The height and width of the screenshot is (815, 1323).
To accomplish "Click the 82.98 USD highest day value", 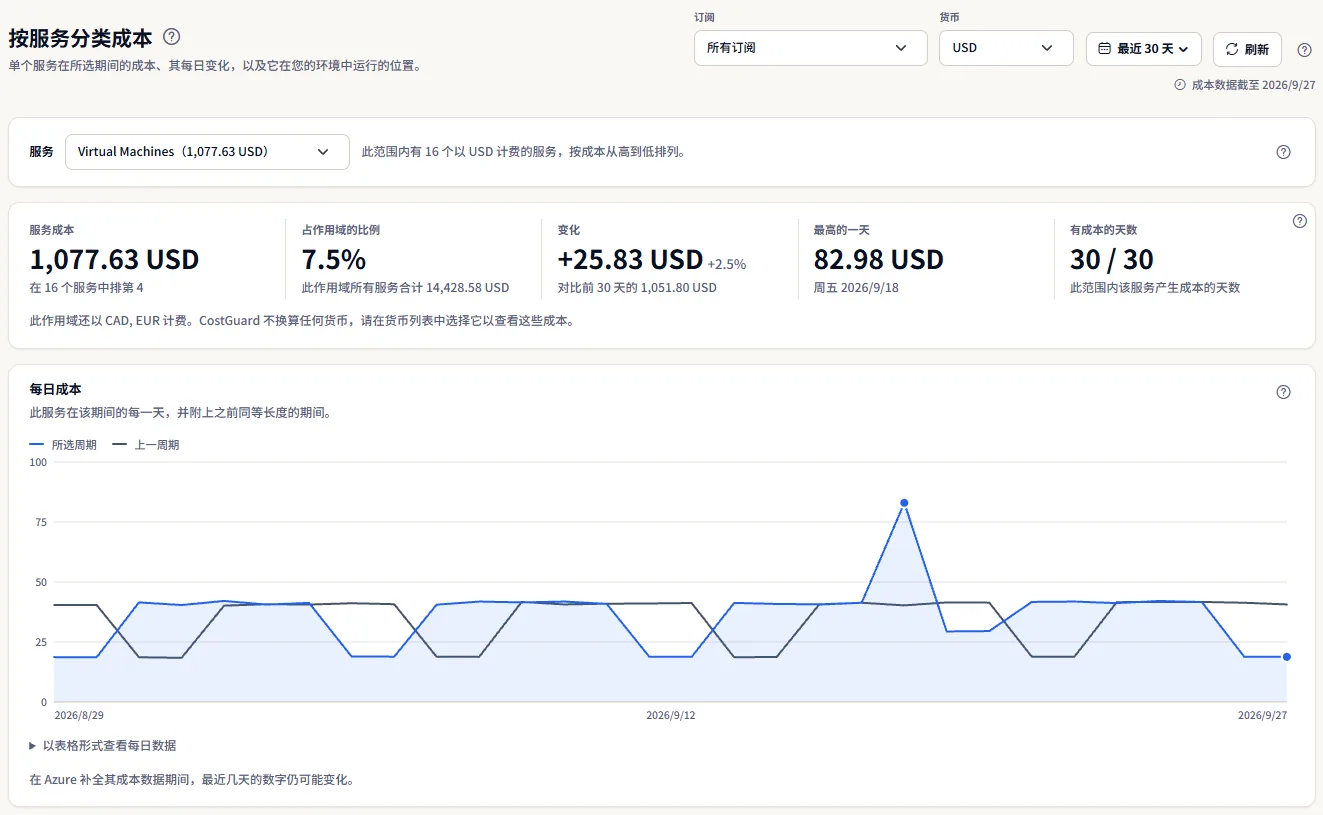I will point(879,260).
